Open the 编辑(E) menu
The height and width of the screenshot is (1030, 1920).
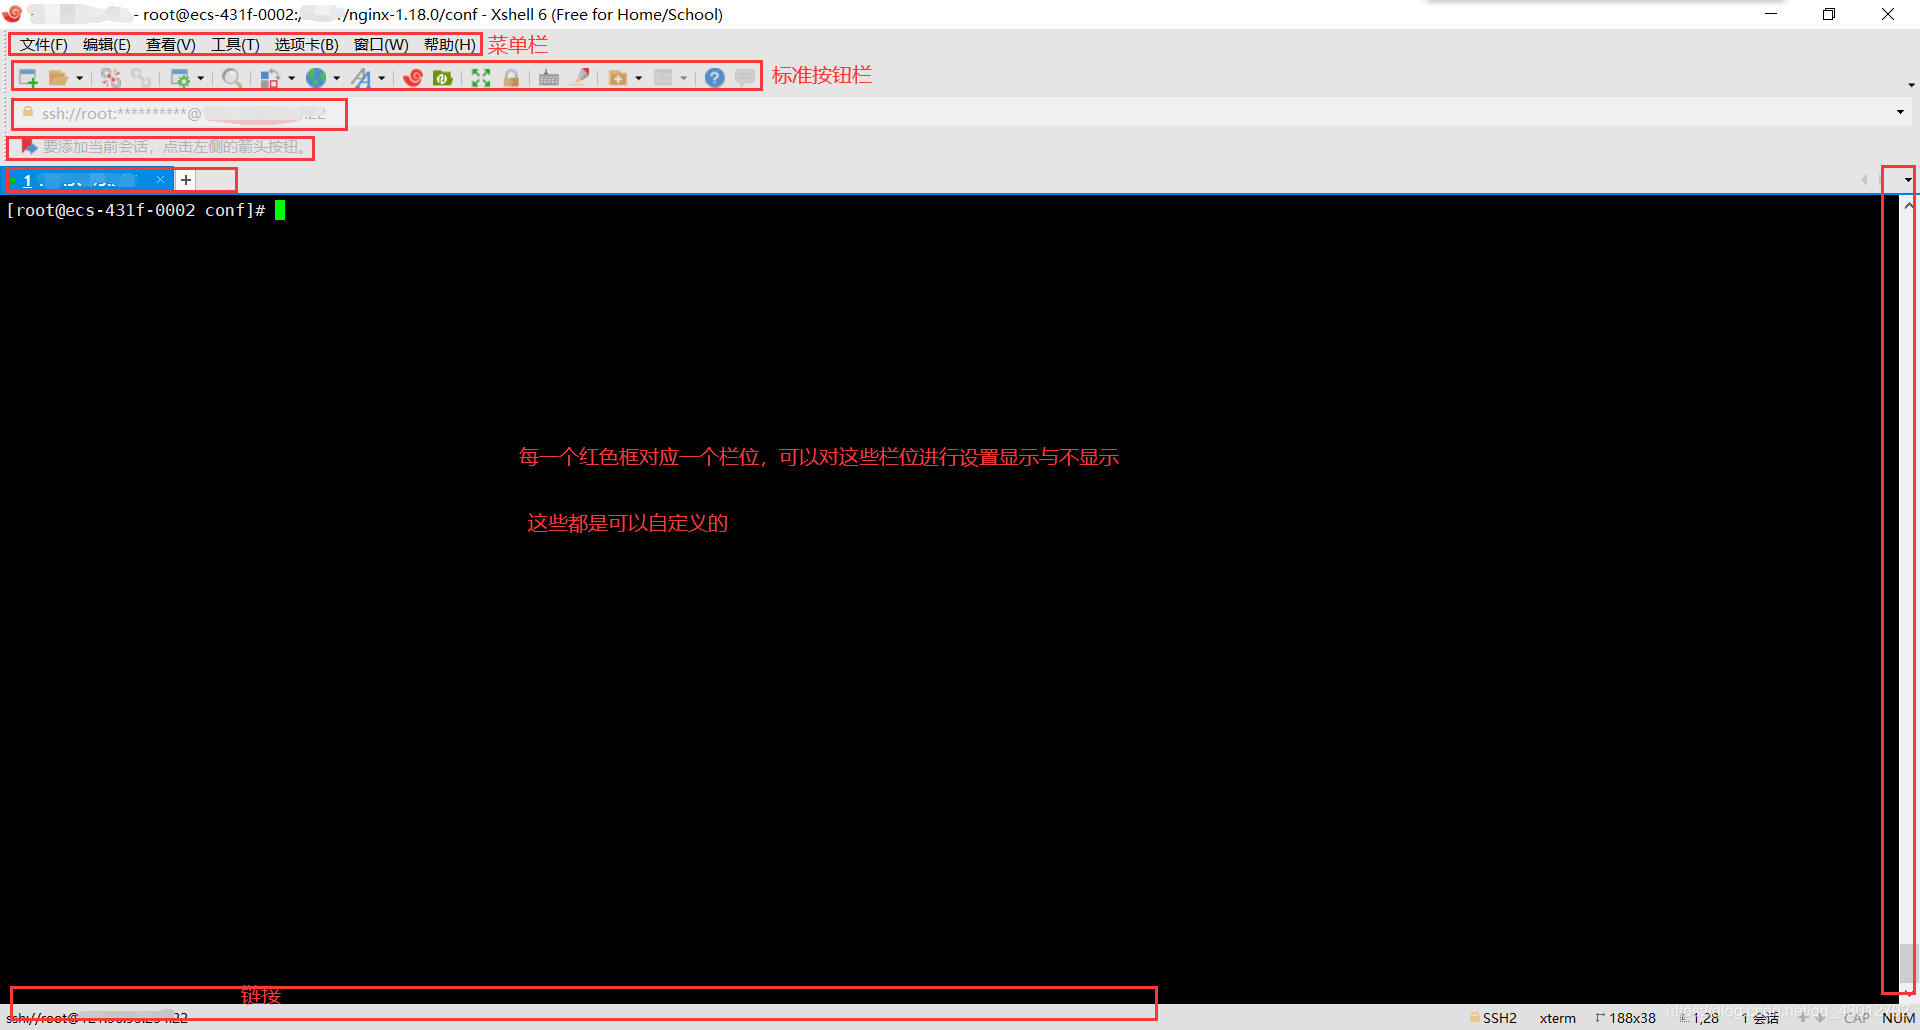pos(107,45)
